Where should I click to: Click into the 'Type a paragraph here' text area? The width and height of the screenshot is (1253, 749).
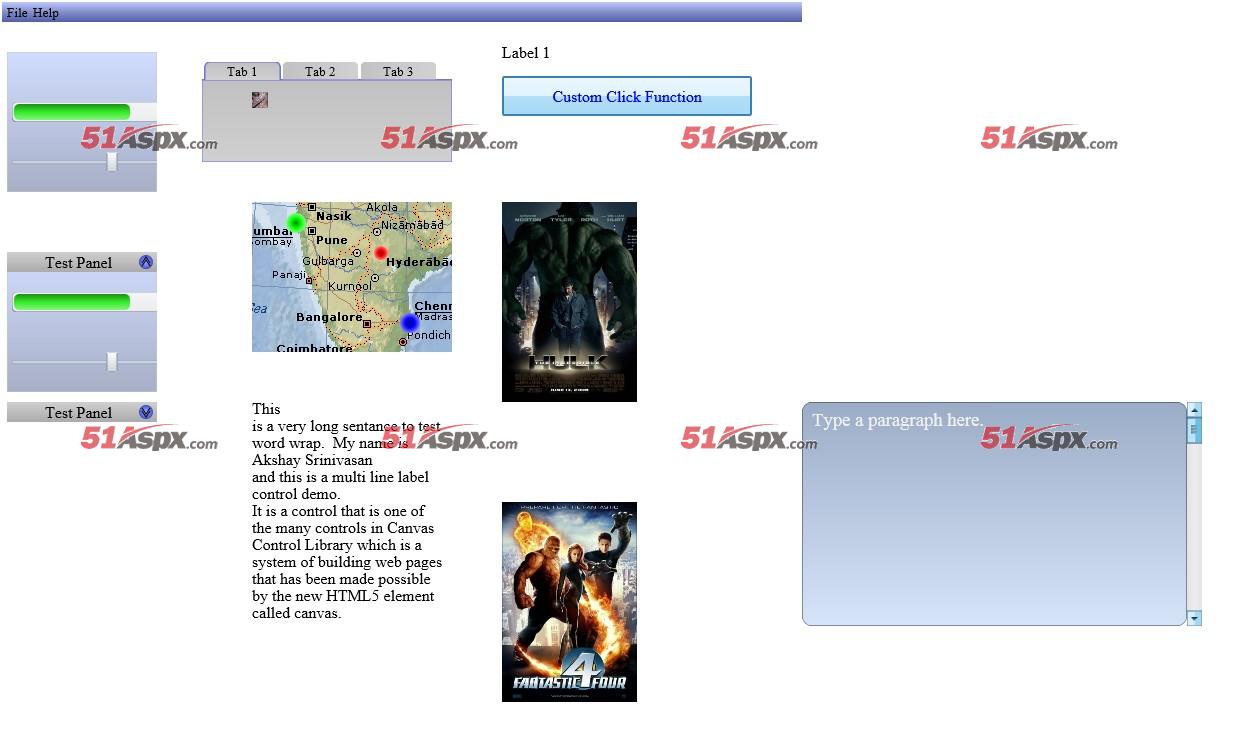tap(994, 514)
